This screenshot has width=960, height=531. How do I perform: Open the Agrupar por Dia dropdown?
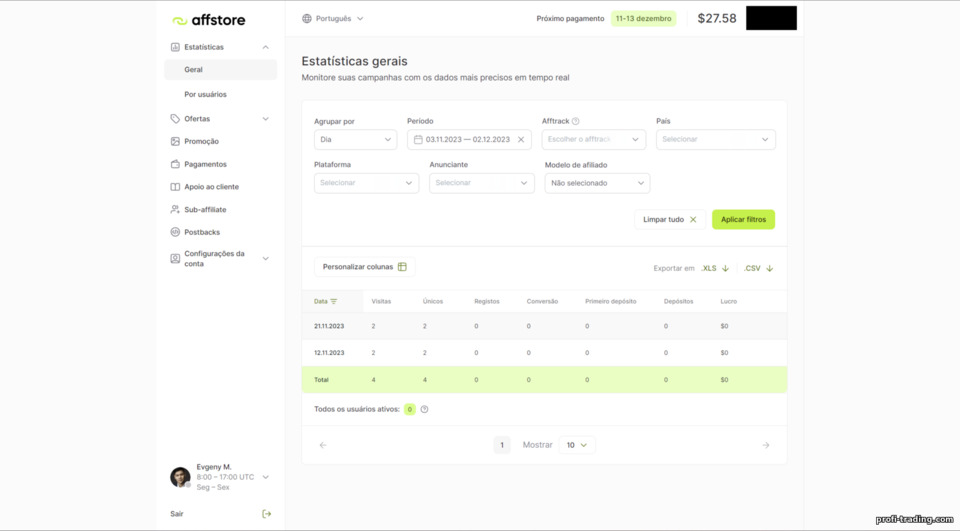click(x=355, y=140)
